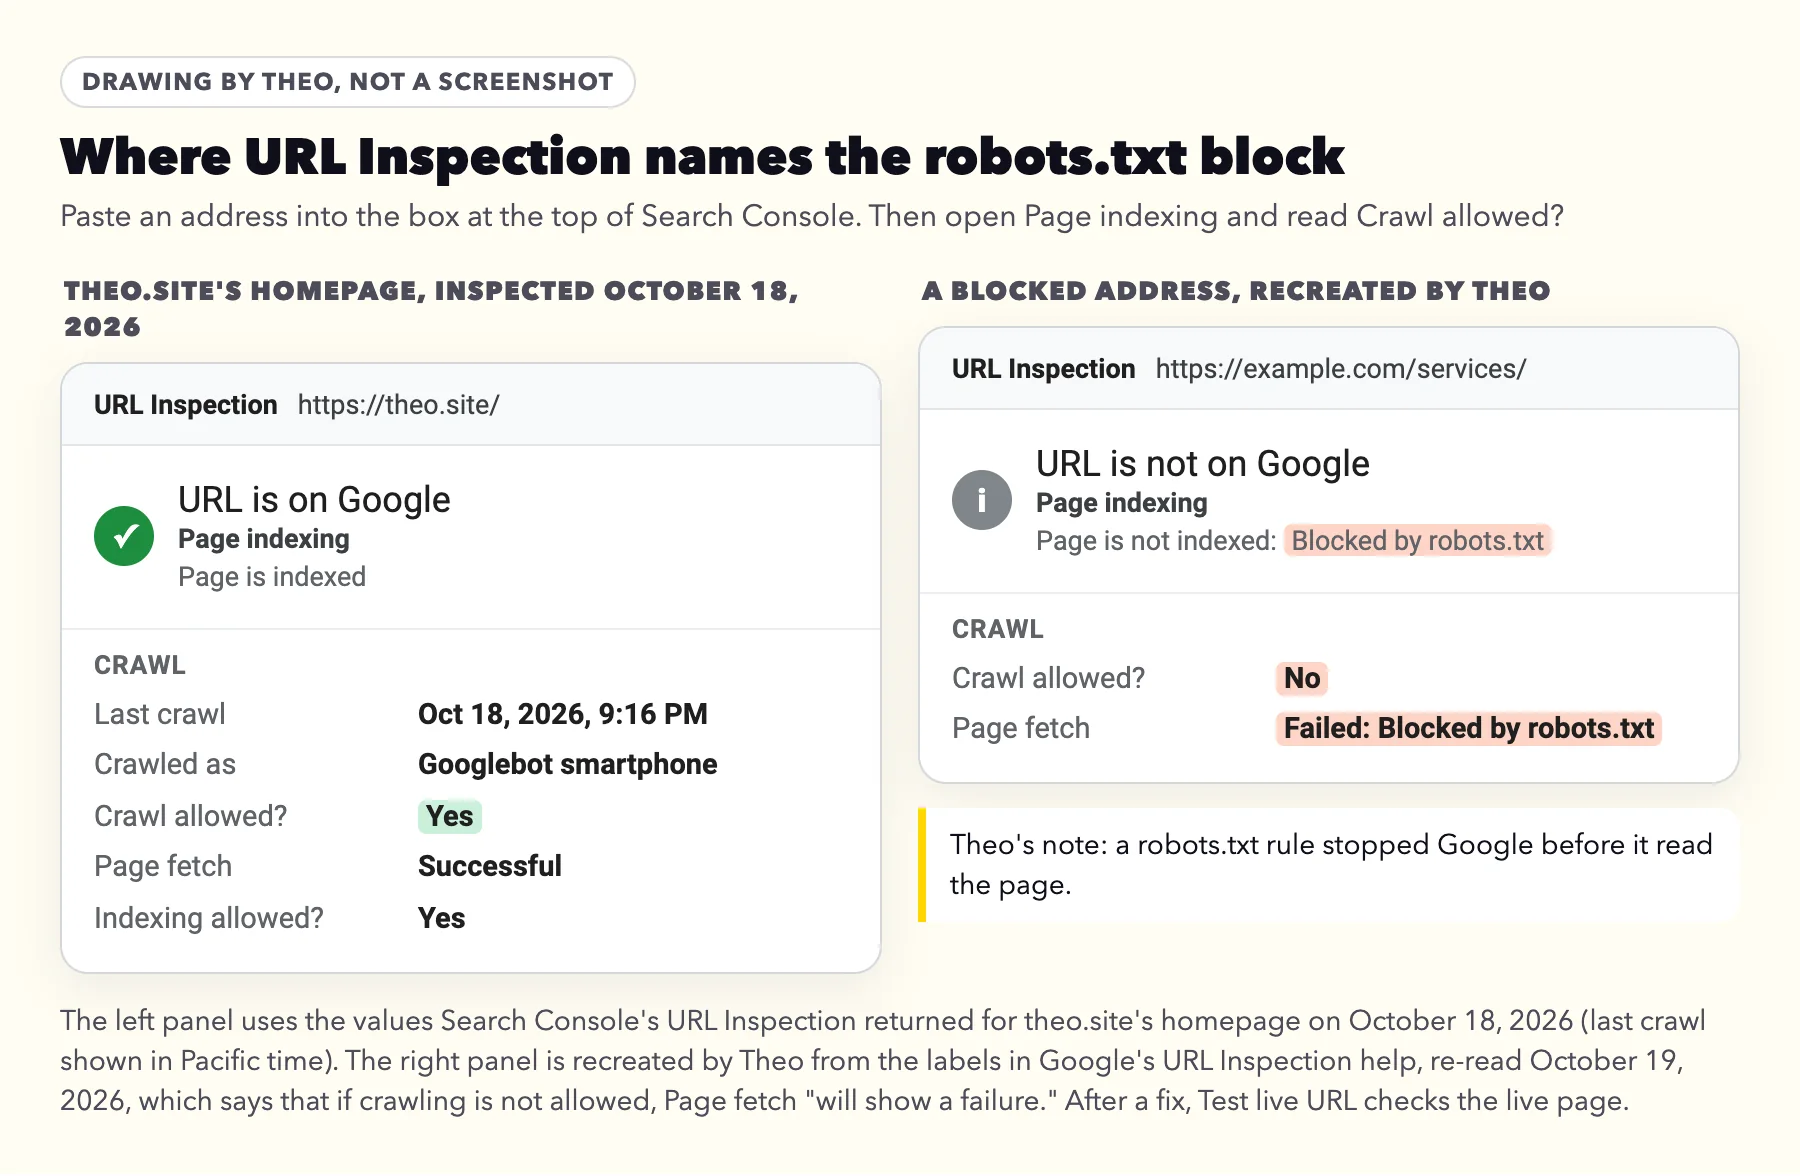Click 'Crawl allowed?' label in example.com panel
Screen dimensions: 1800x1176
tap(1048, 678)
